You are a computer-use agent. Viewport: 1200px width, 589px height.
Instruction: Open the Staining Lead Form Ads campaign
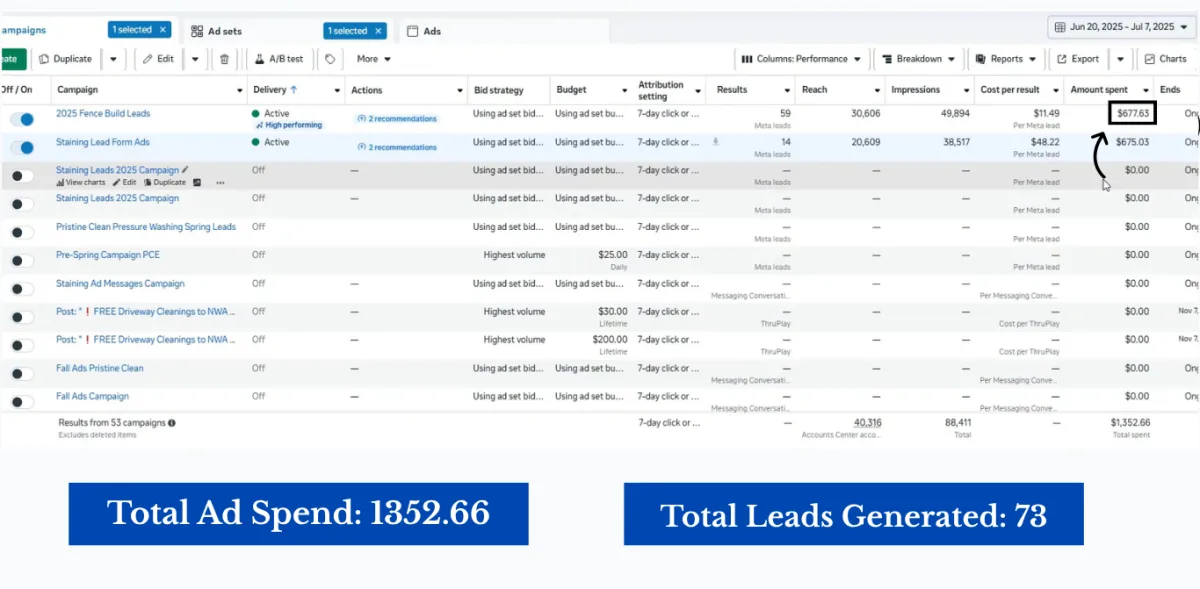(x=103, y=142)
